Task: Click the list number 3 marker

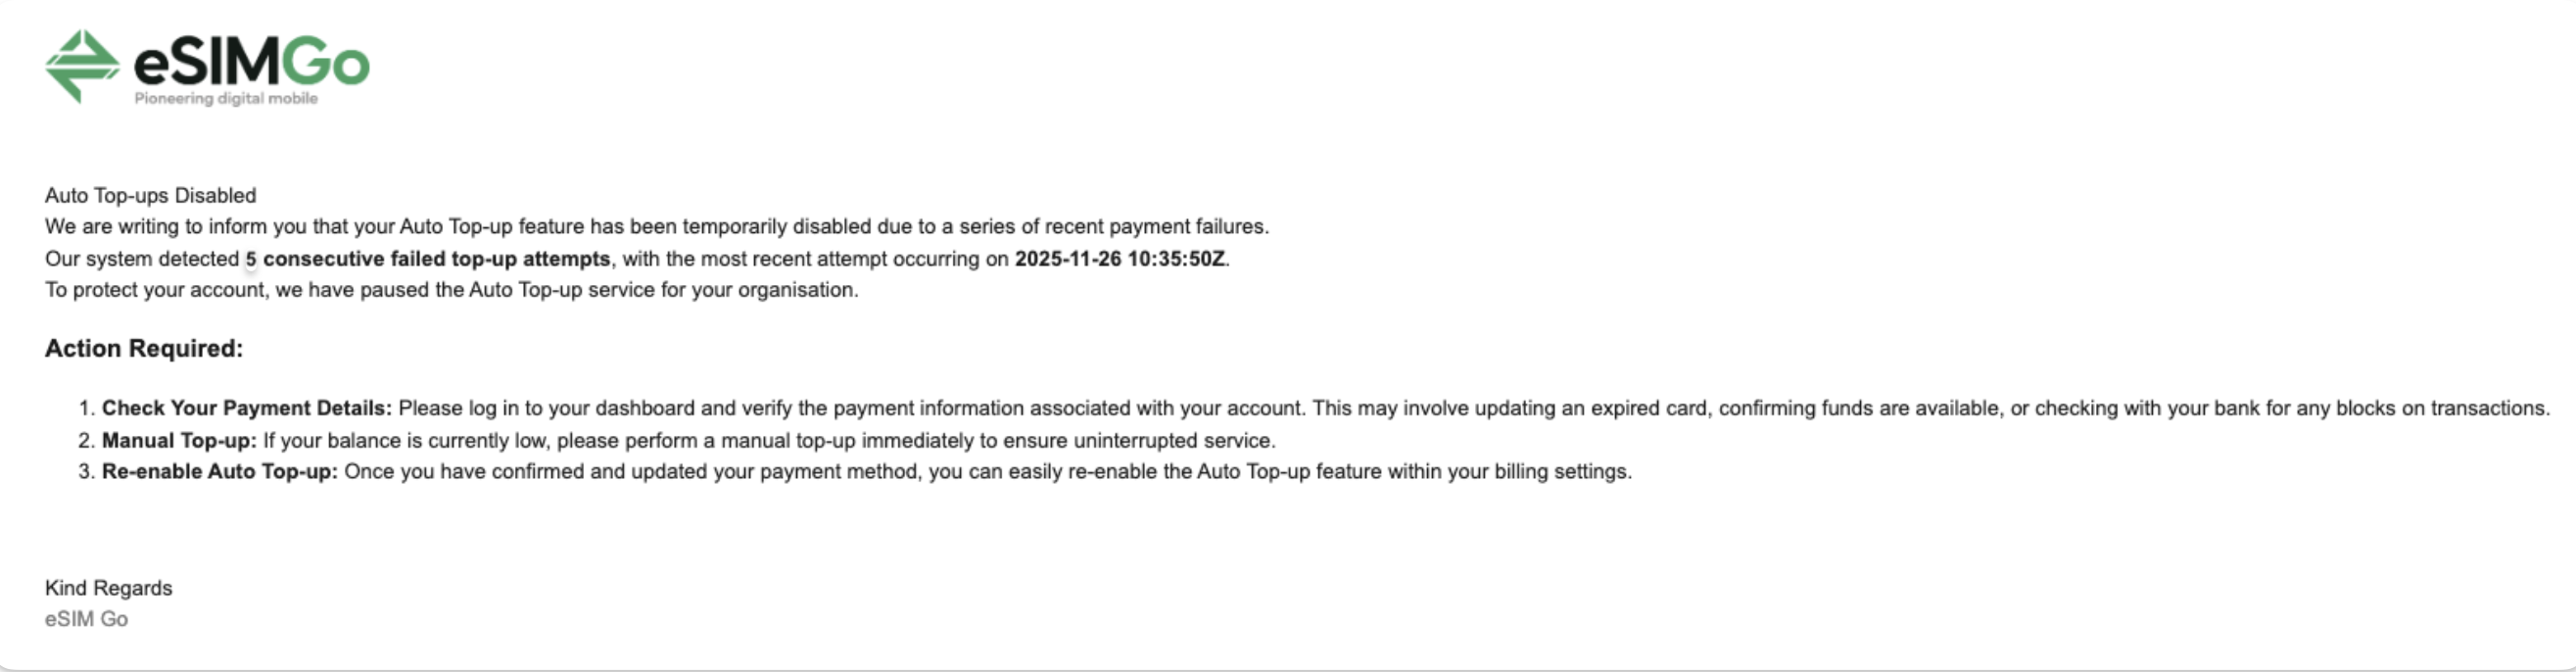Action: [86, 472]
